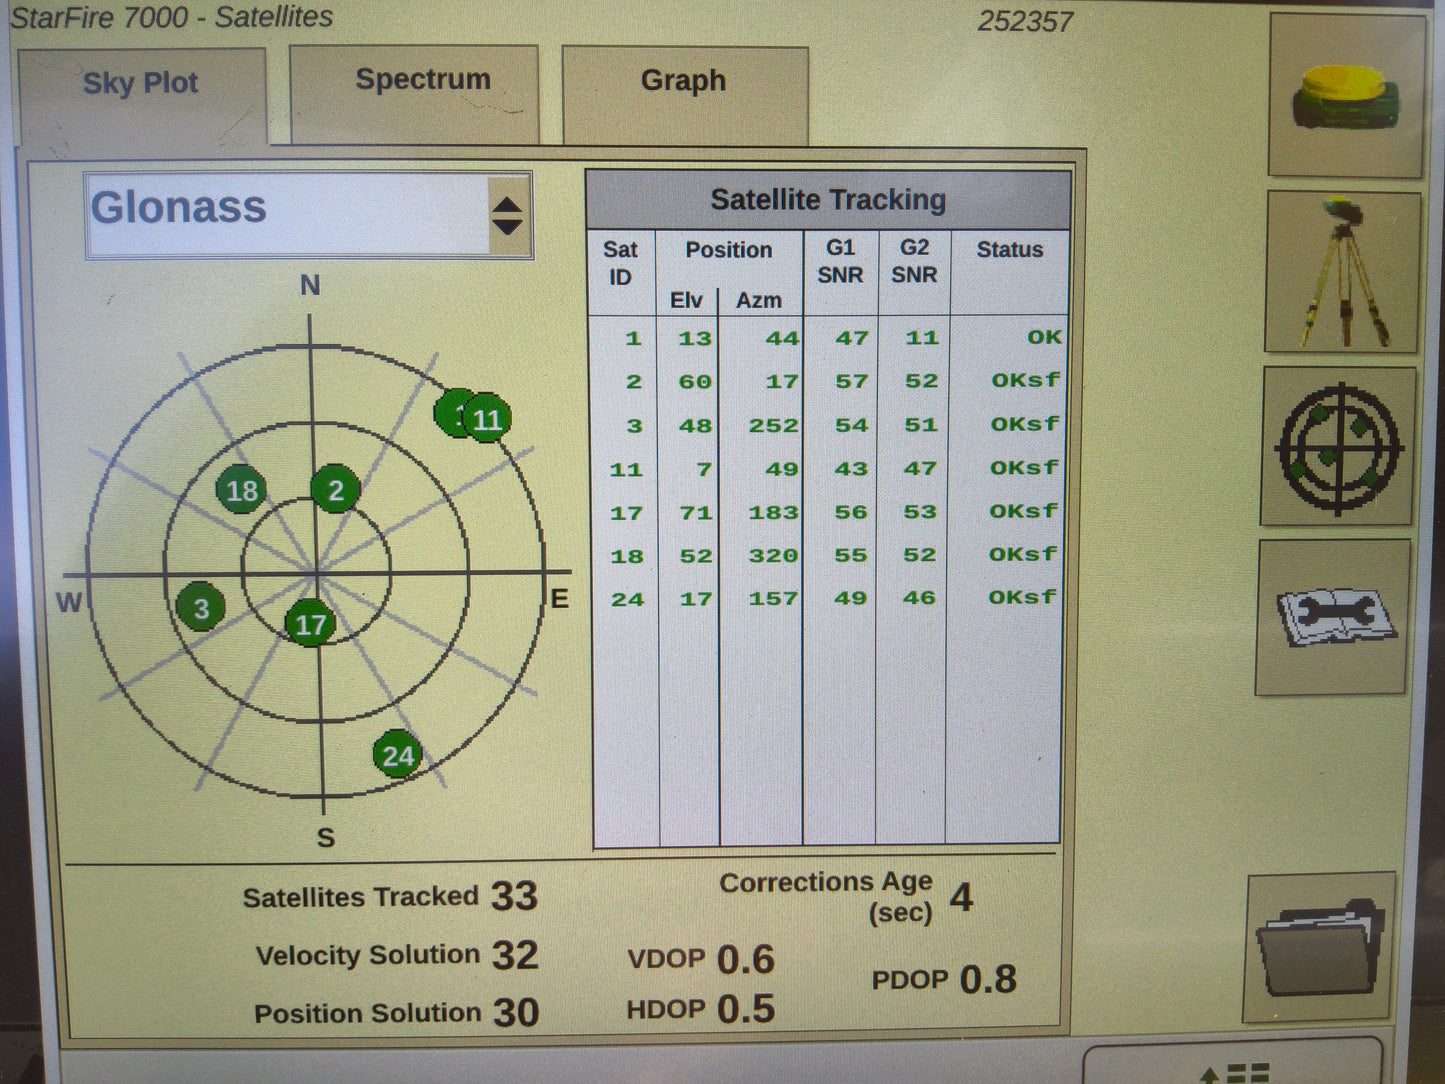Click the Corrections Age value 4

pyautogui.click(x=961, y=897)
